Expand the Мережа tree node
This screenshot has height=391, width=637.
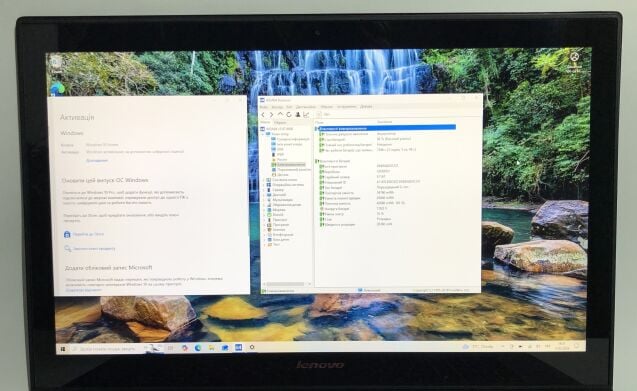click(x=264, y=210)
